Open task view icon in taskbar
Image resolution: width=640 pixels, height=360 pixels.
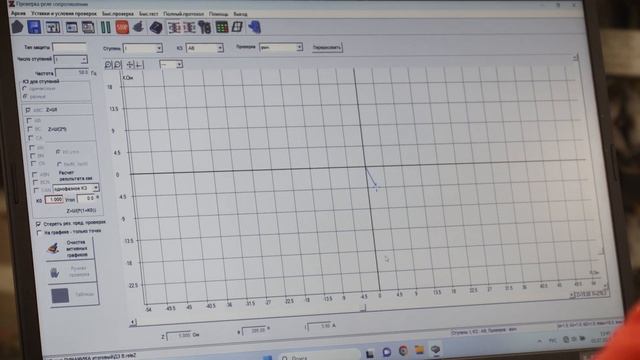(370, 353)
